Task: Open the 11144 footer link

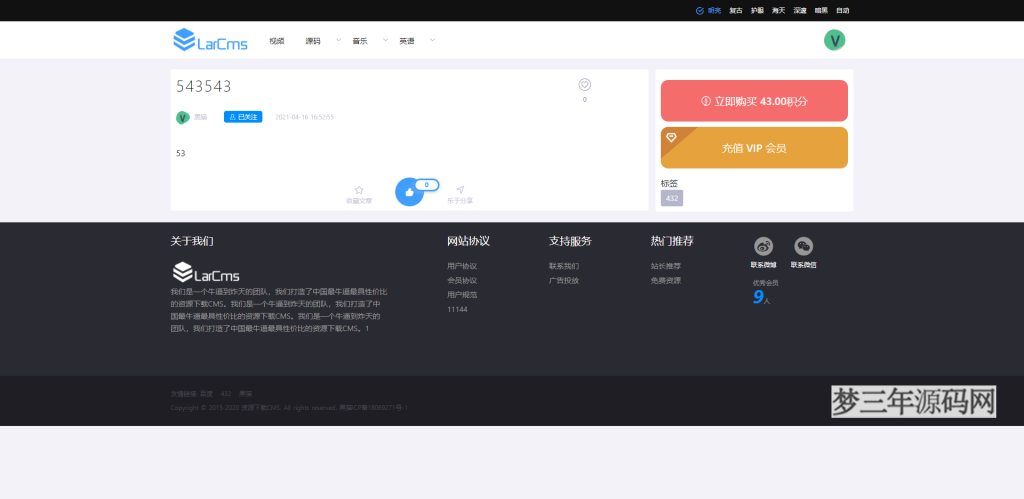Action: click(x=457, y=309)
